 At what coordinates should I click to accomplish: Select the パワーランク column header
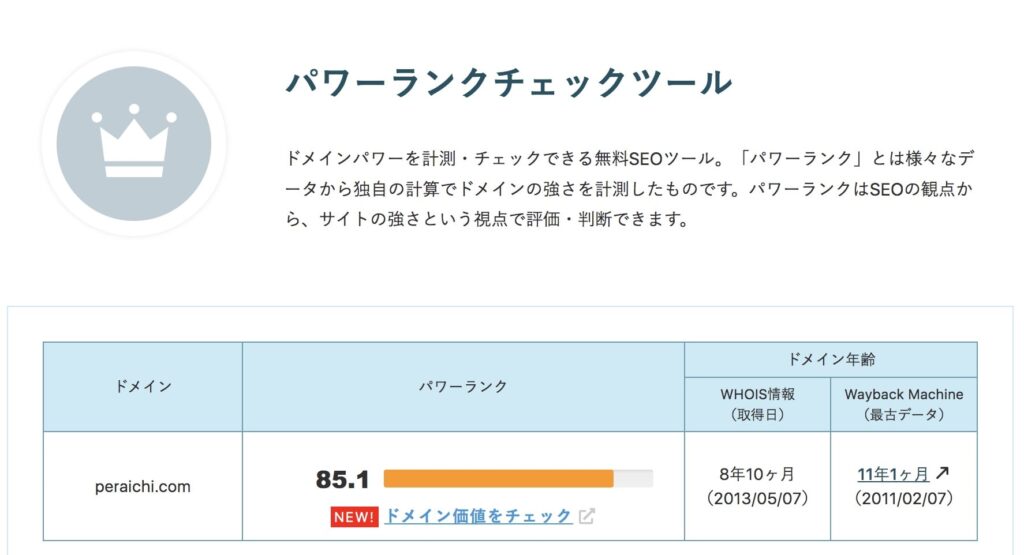(x=463, y=387)
